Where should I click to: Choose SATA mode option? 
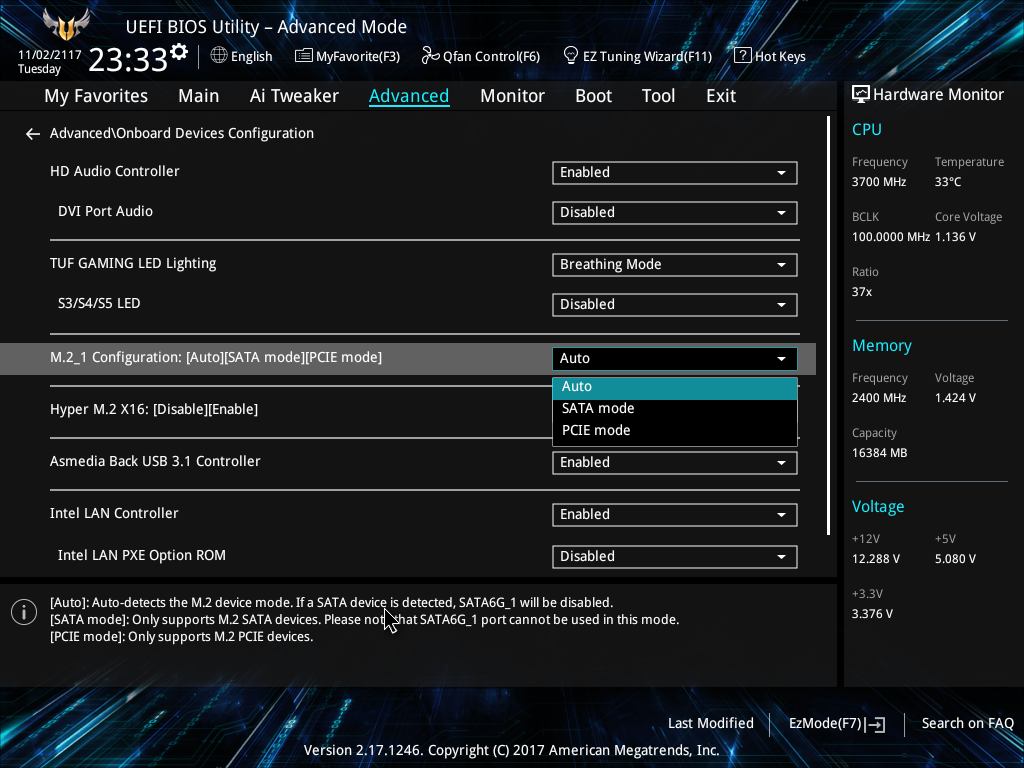[x=675, y=409]
